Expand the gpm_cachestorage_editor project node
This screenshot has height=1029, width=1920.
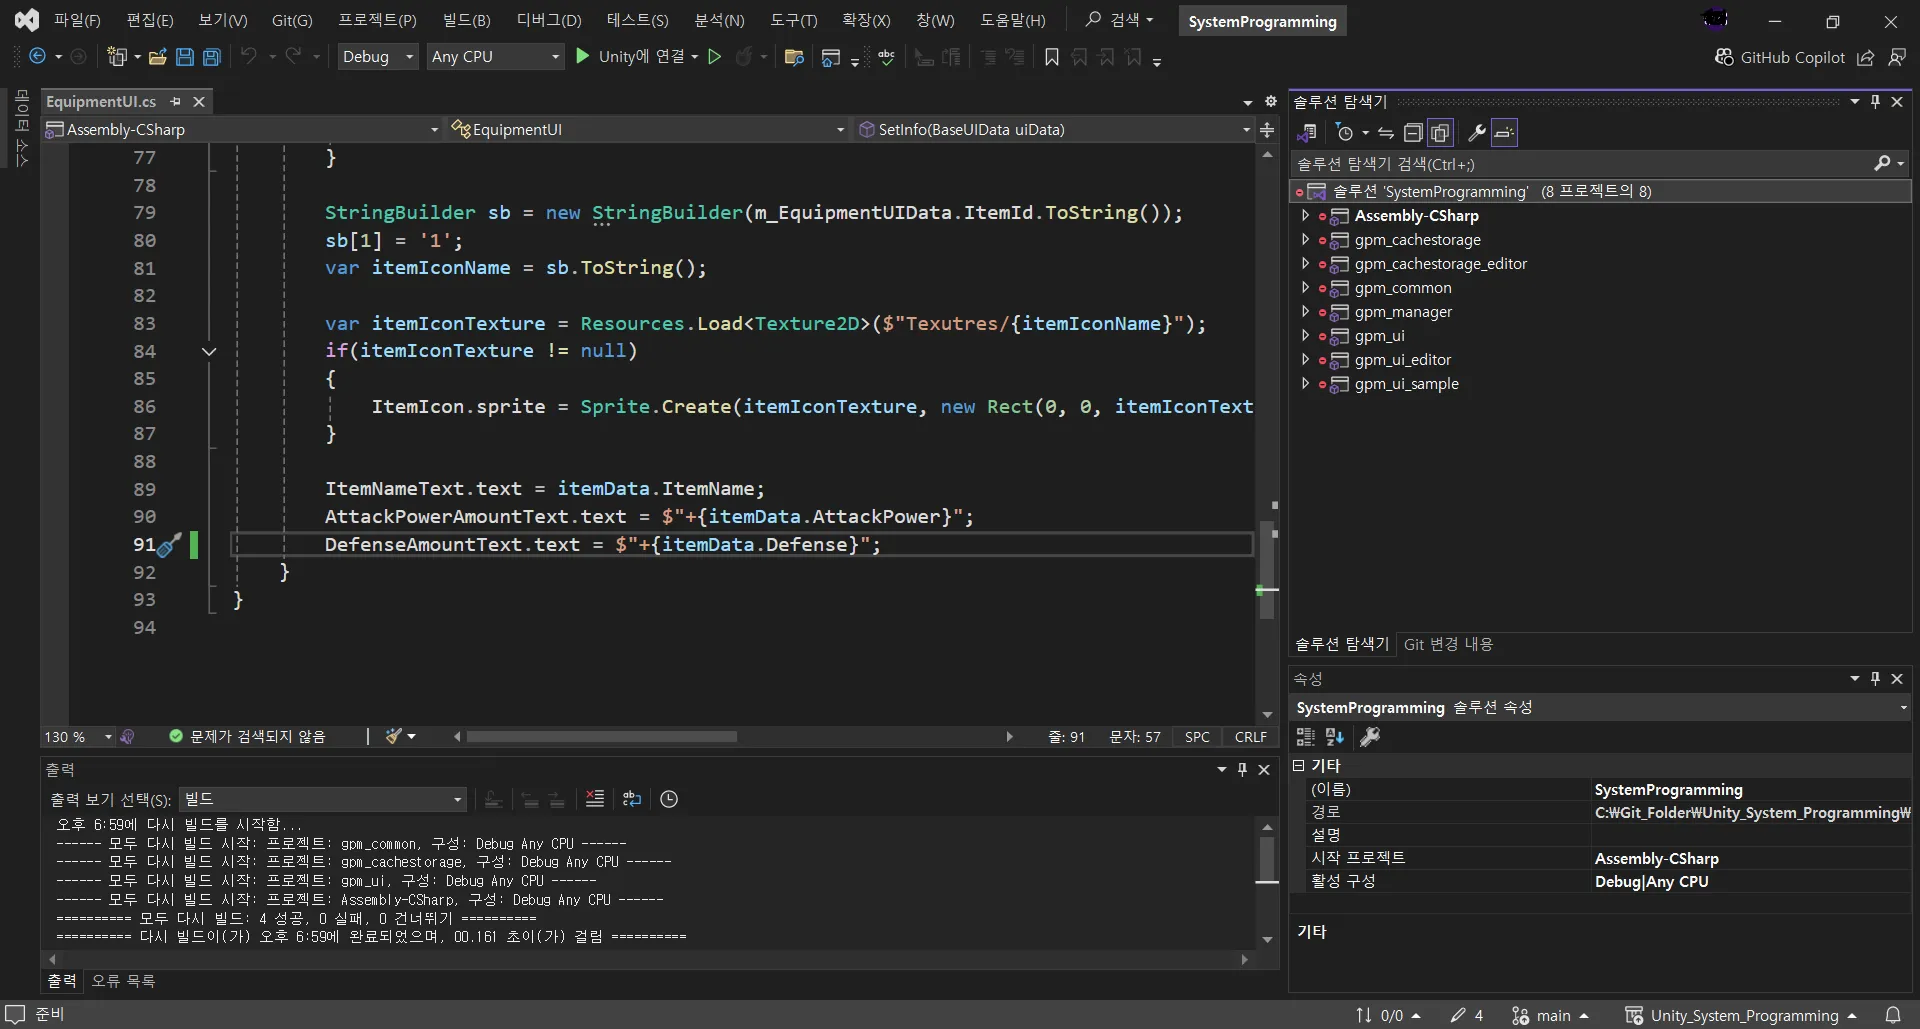[x=1305, y=264]
